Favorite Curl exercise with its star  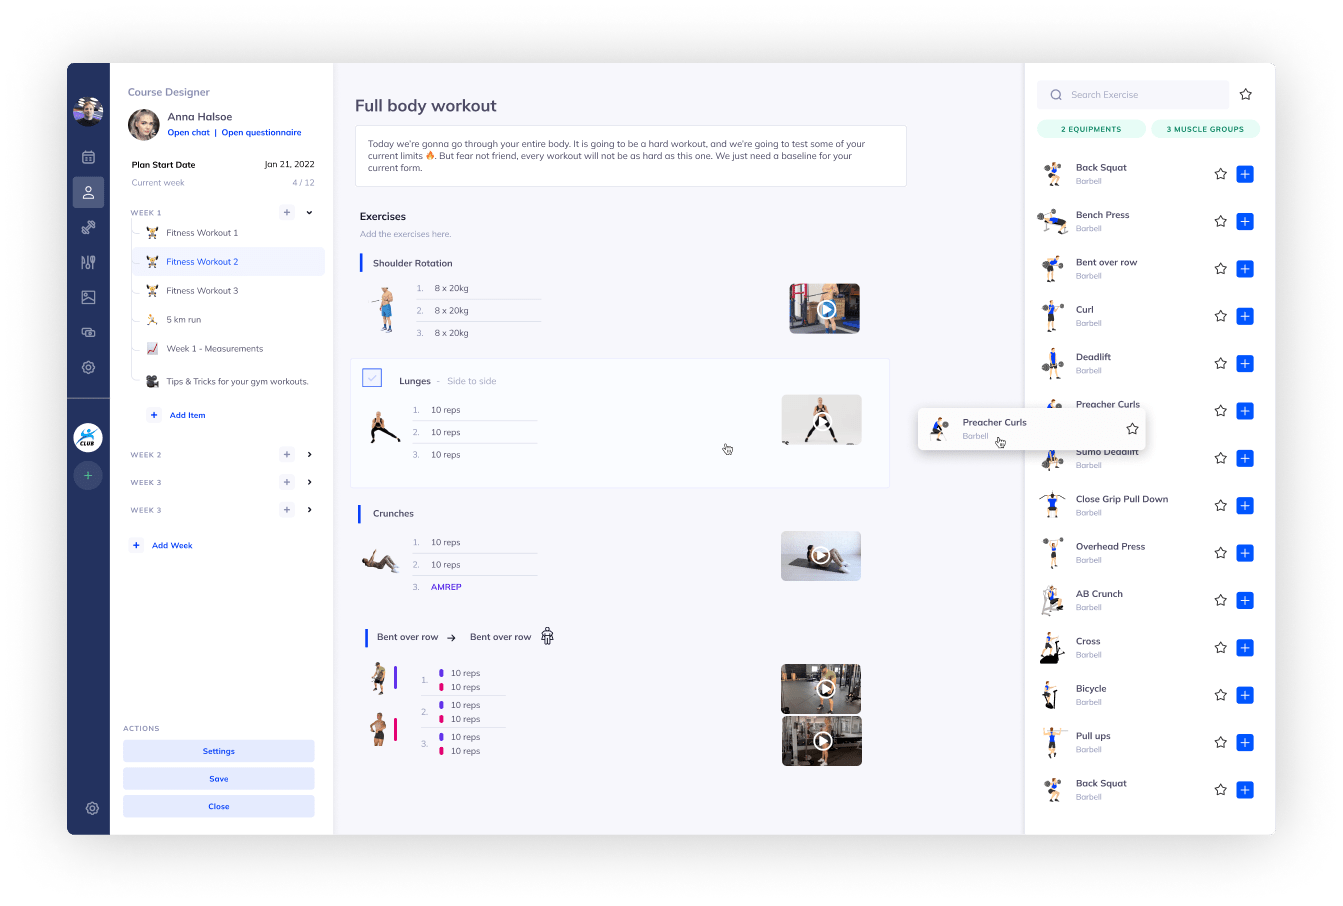[1220, 316]
